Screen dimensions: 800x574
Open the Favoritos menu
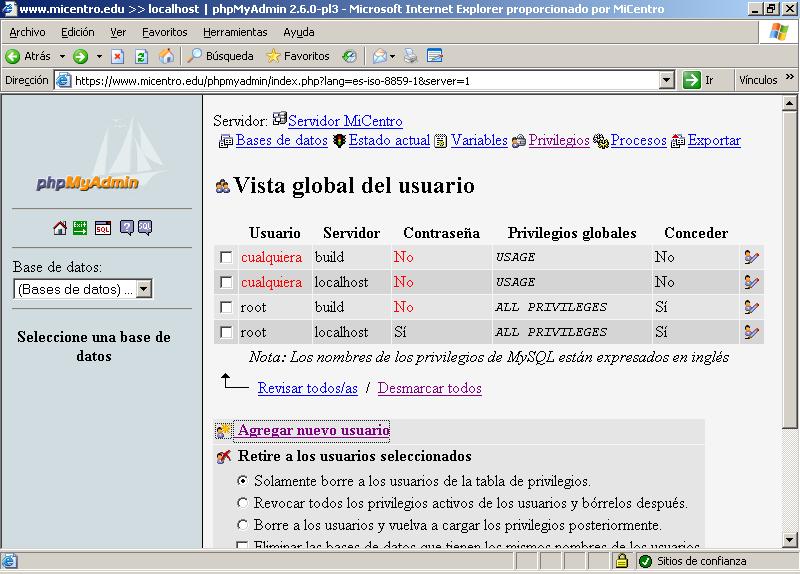[x=164, y=32]
